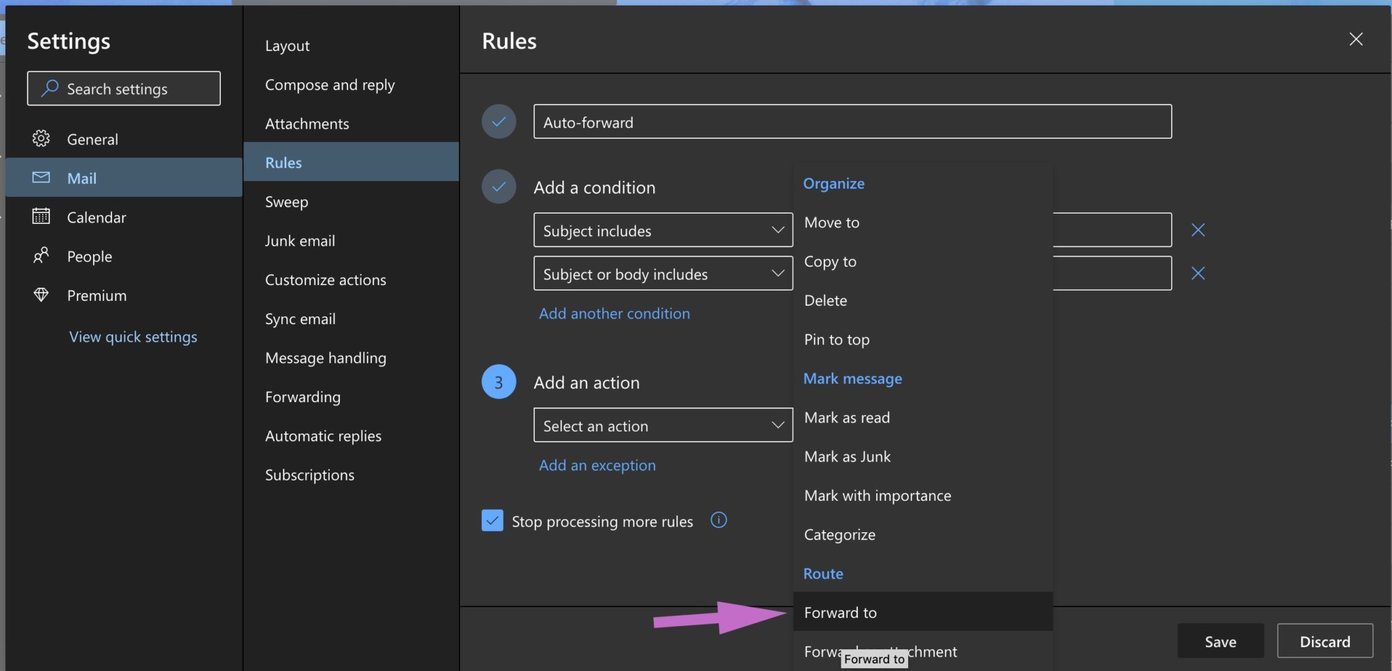
Task: Click the Save button
Action: pyautogui.click(x=1220, y=641)
